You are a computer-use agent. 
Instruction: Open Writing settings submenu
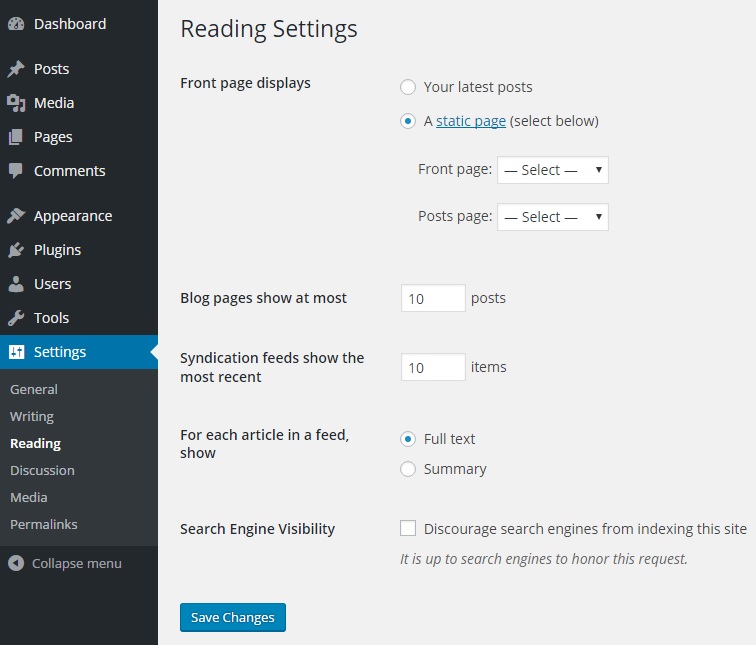click(32, 417)
